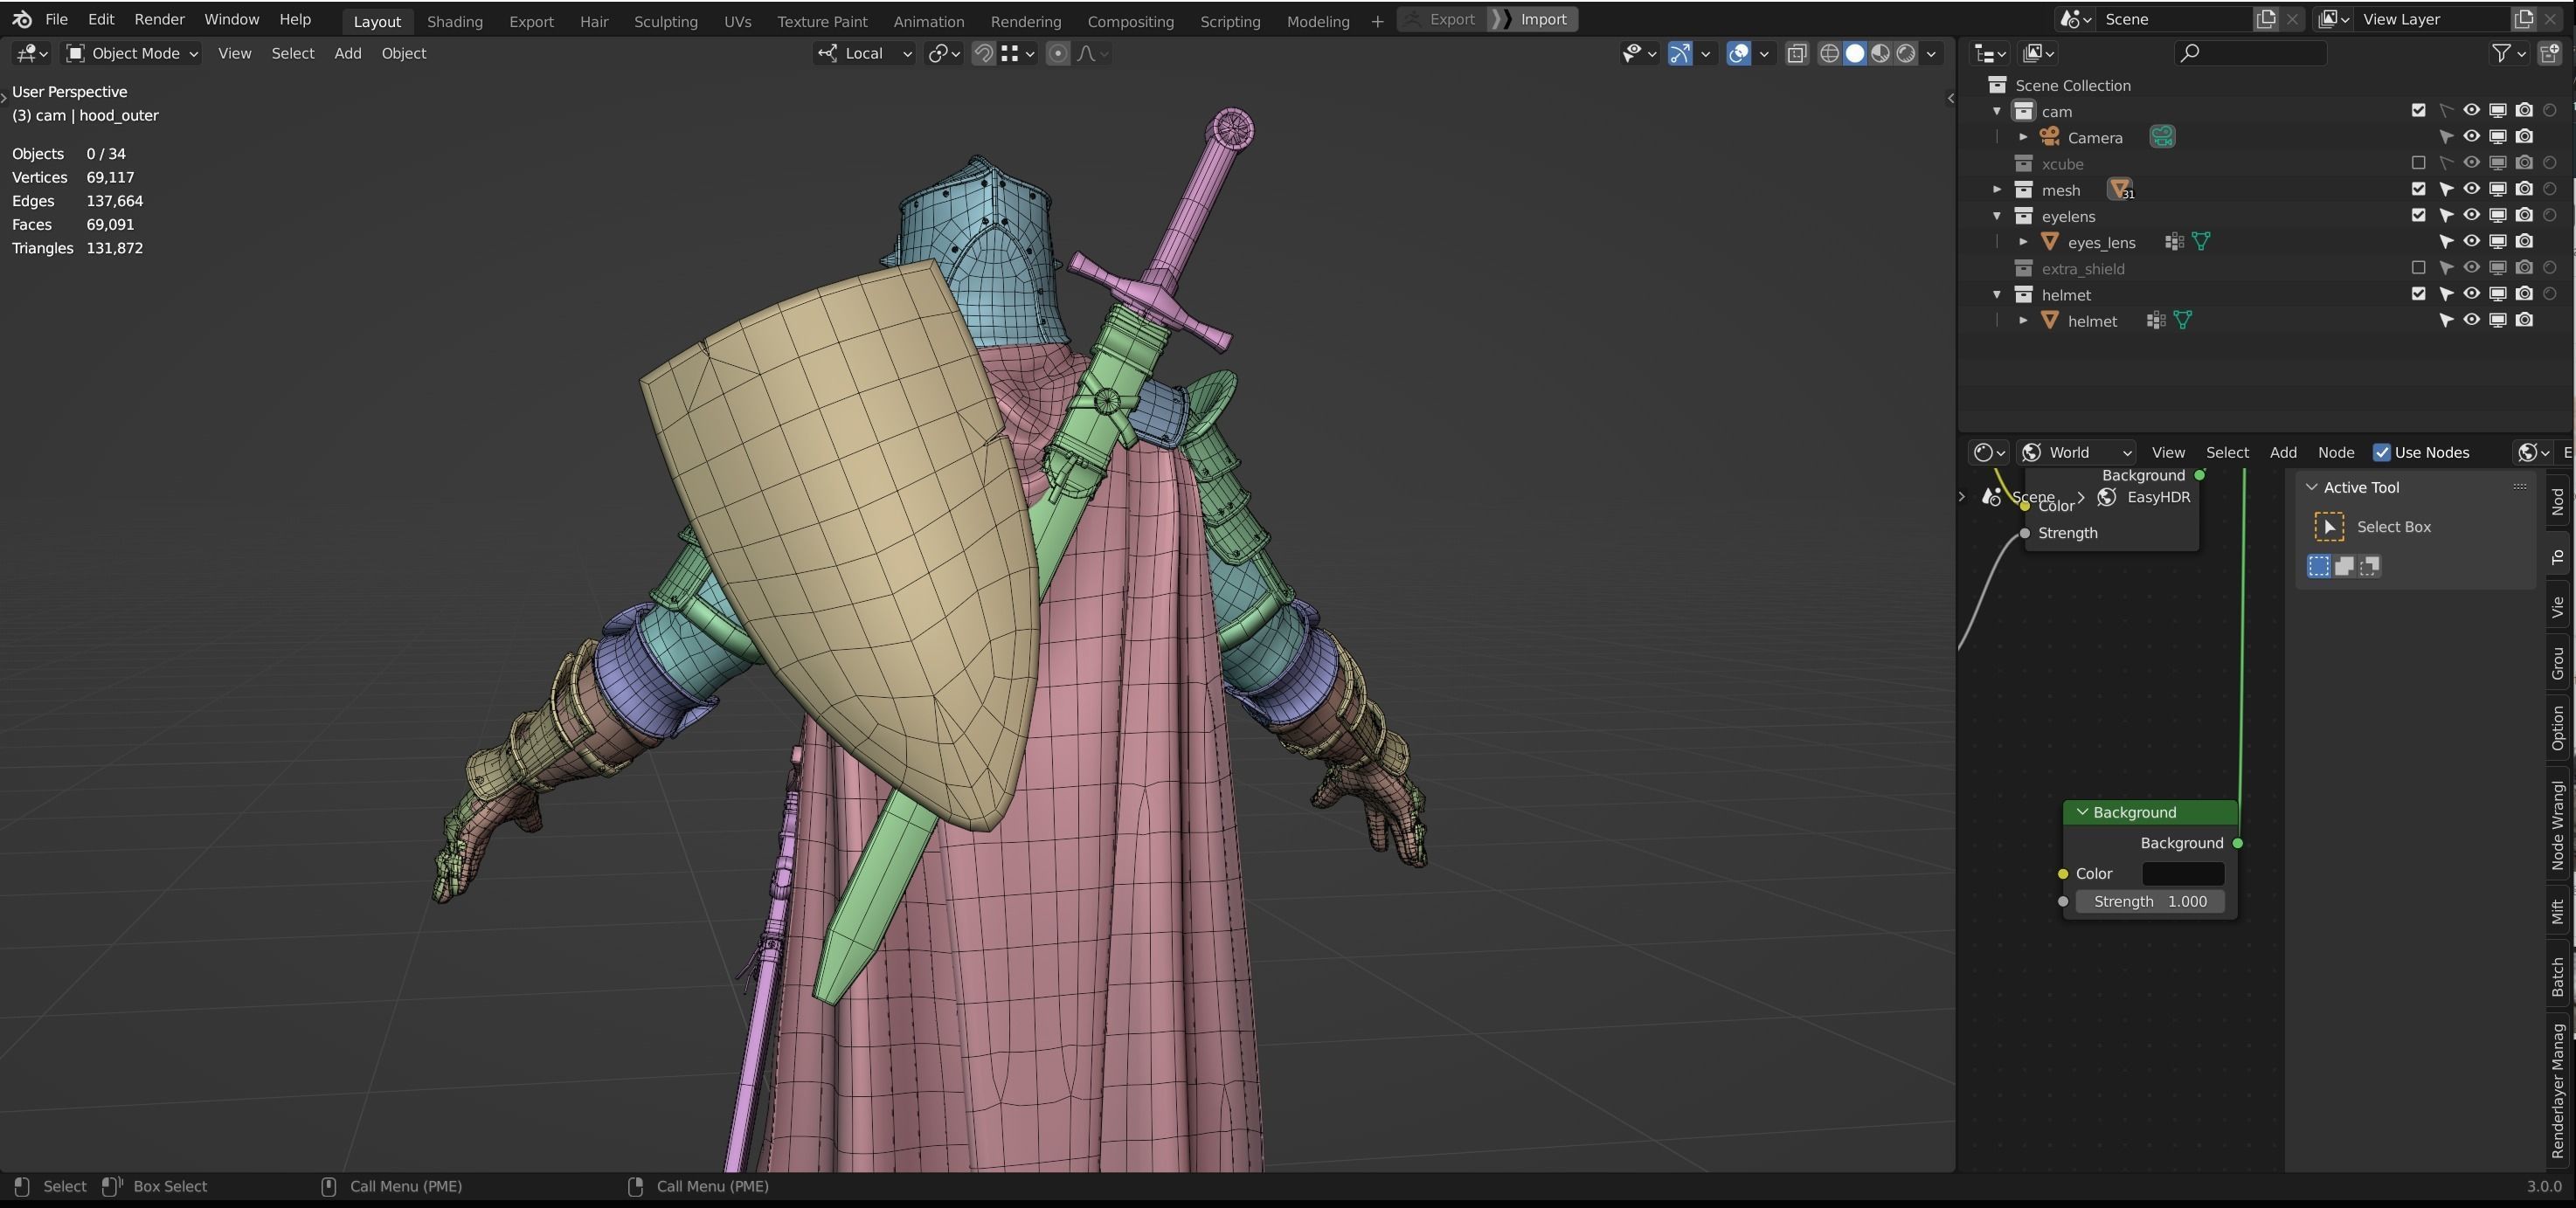Open the Render menu
This screenshot has width=2576, height=1208.
159,19
